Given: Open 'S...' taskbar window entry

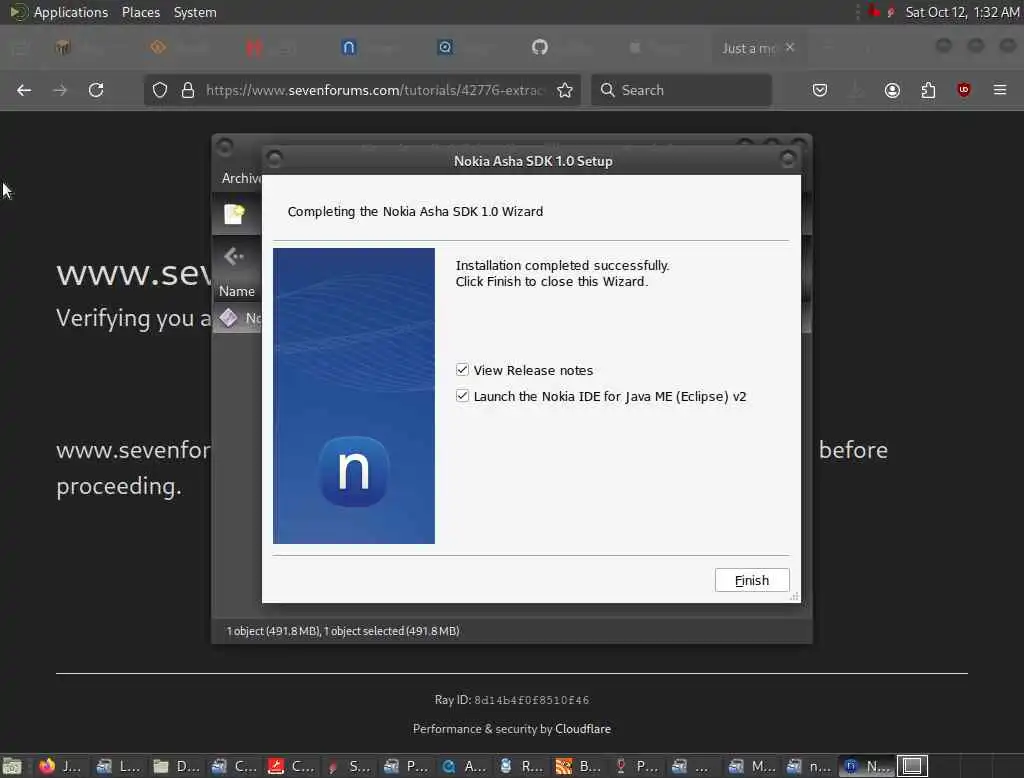Looking at the screenshot, I should 349,766.
